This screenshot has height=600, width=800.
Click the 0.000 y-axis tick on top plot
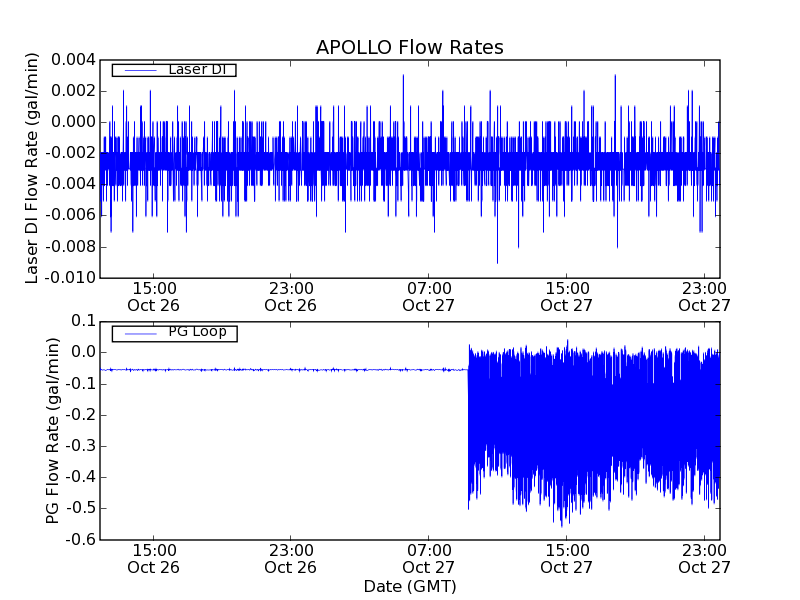coord(74,121)
